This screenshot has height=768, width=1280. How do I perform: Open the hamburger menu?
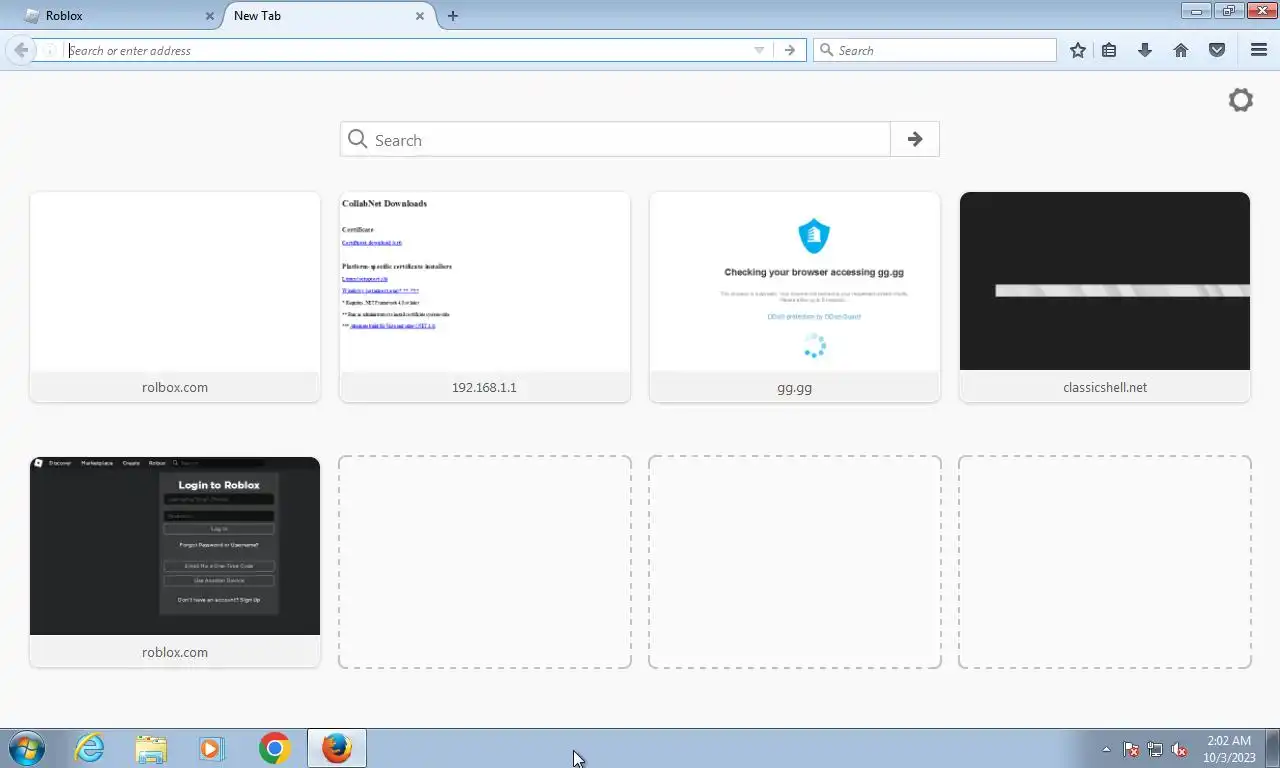[x=1259, y=50]
